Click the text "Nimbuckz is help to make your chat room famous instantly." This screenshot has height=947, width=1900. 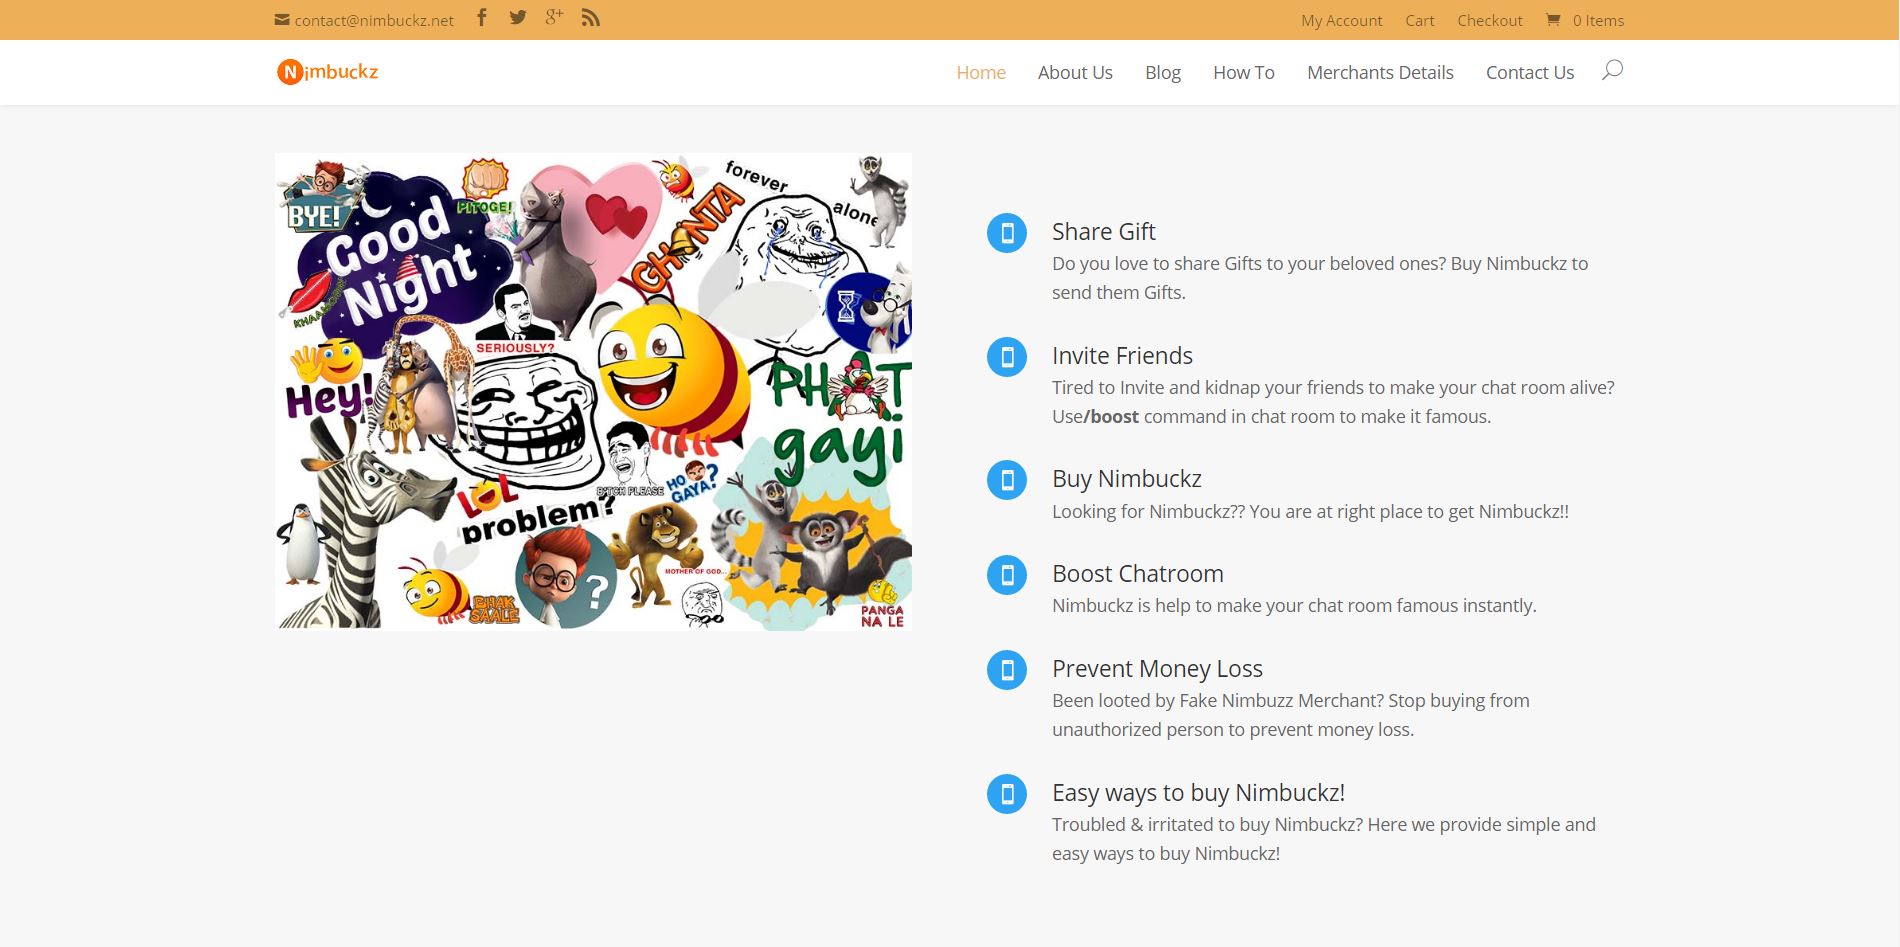click(x=1294, y=606)
